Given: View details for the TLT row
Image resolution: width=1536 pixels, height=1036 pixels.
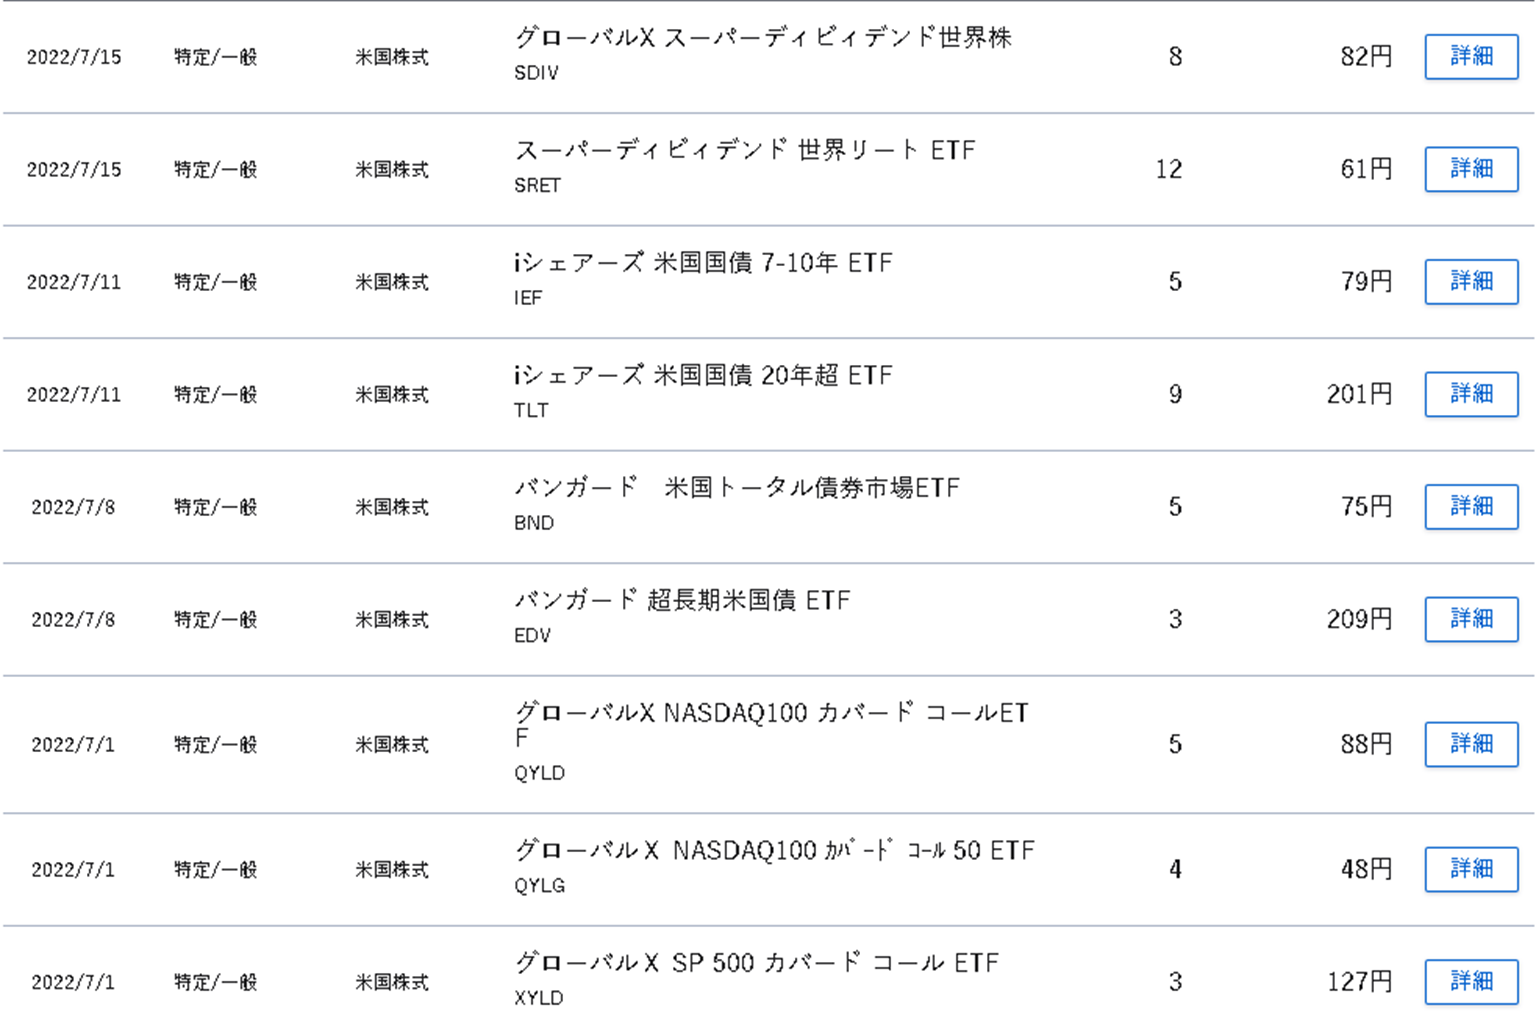Looking at the screenshot, I should [x=1470, y=394].
